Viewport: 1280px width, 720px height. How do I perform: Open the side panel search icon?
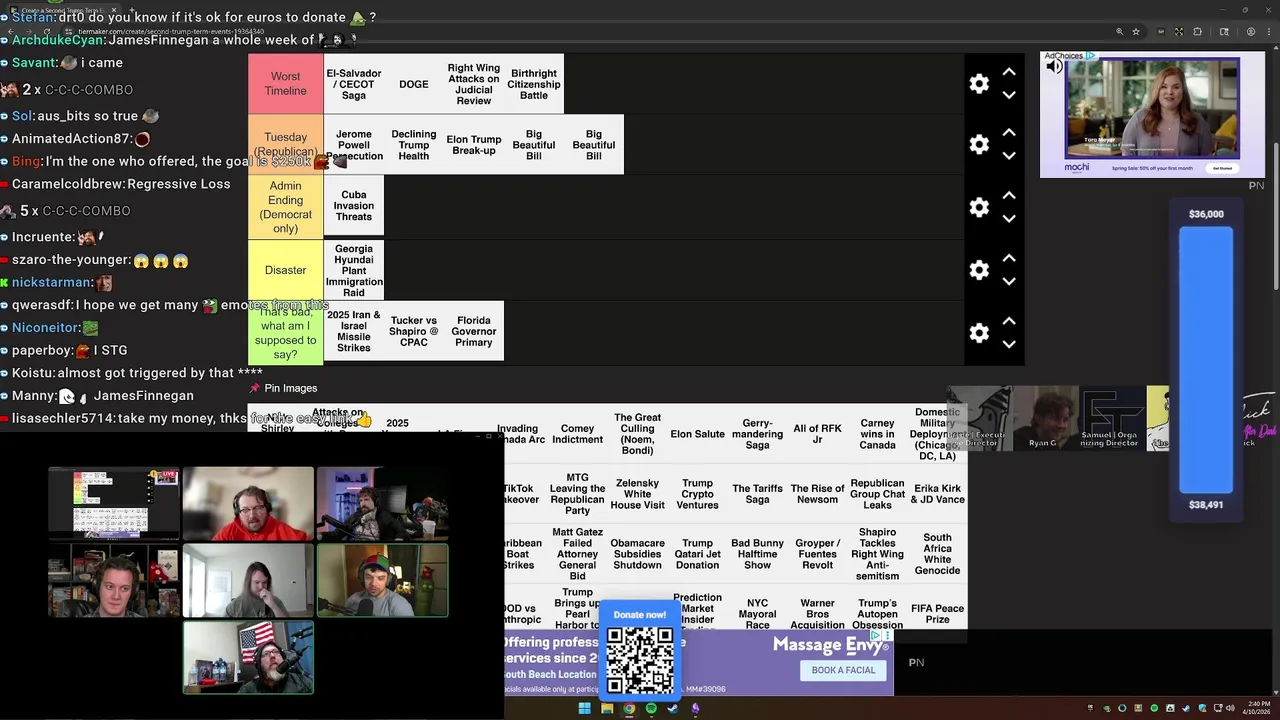pyautogui.click(x=1224, y=32)
